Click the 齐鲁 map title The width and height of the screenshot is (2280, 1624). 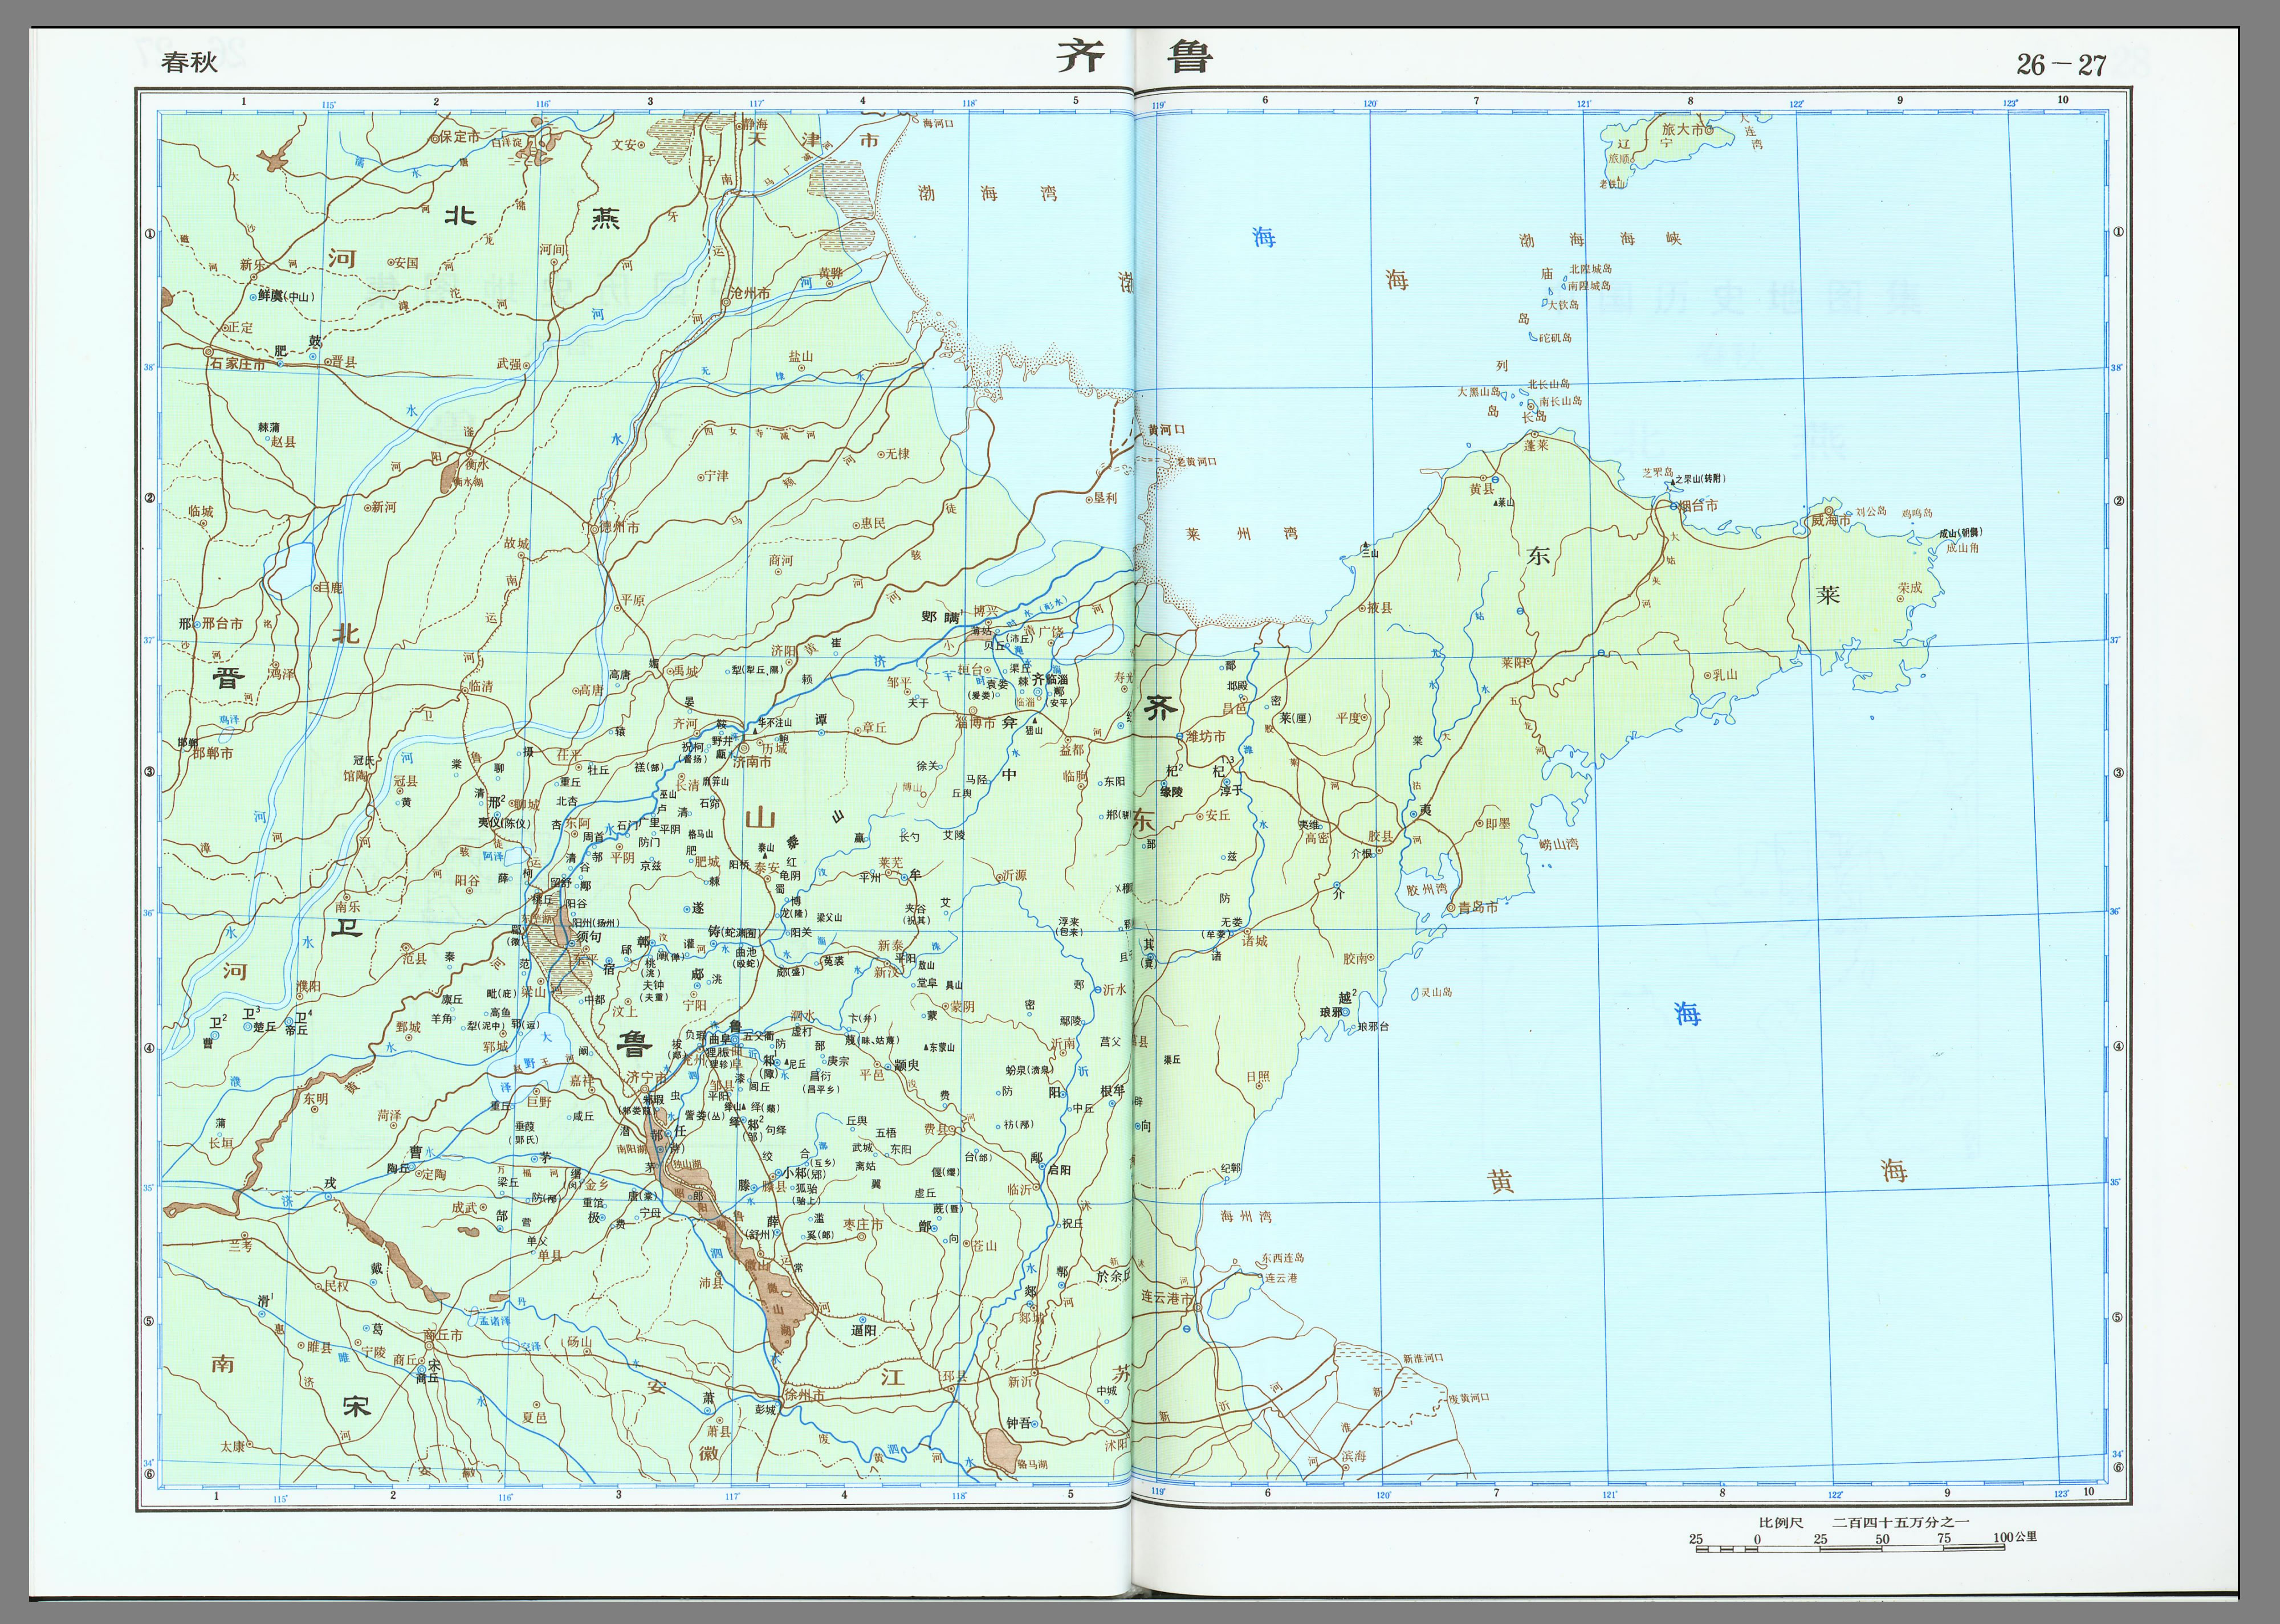(1134, 56)
